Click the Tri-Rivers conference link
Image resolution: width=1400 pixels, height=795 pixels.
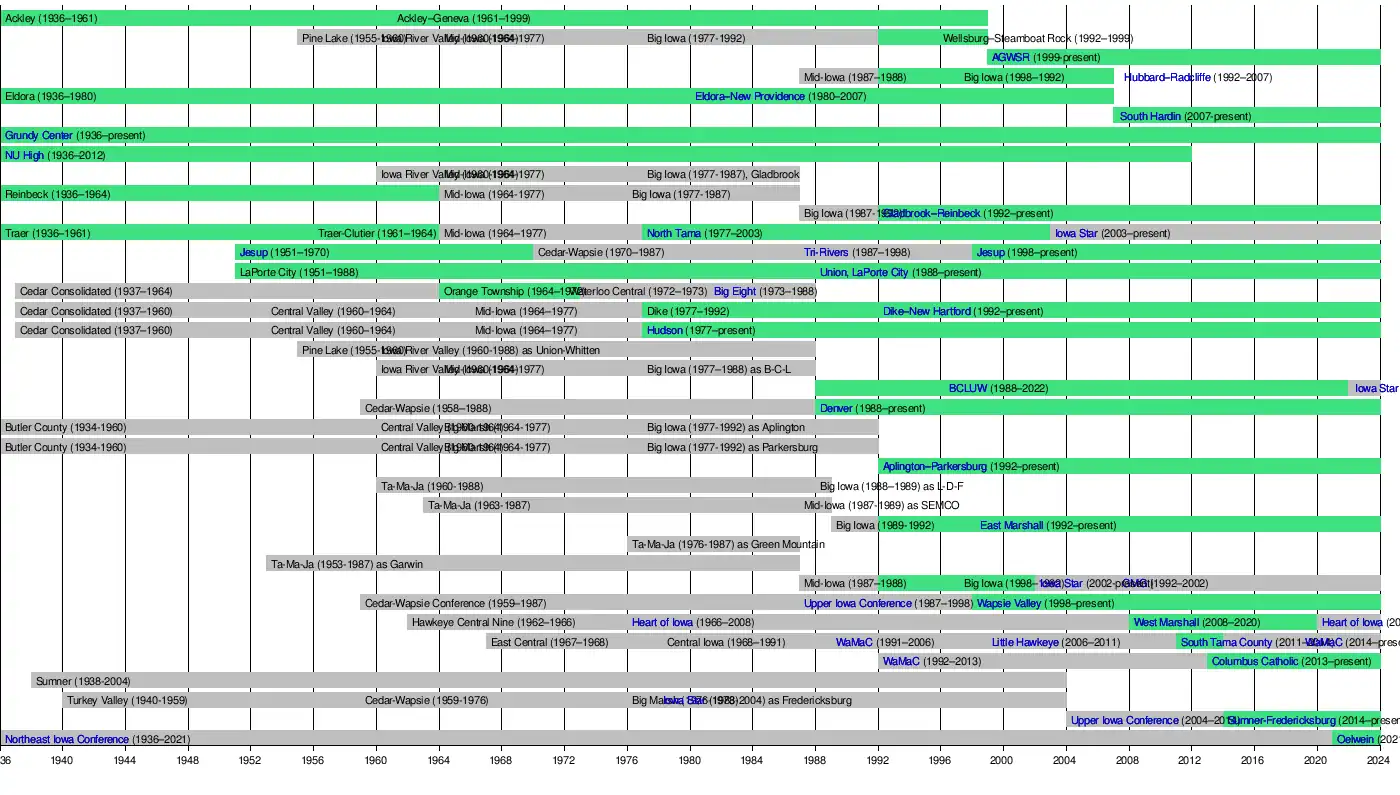(825, 252)
